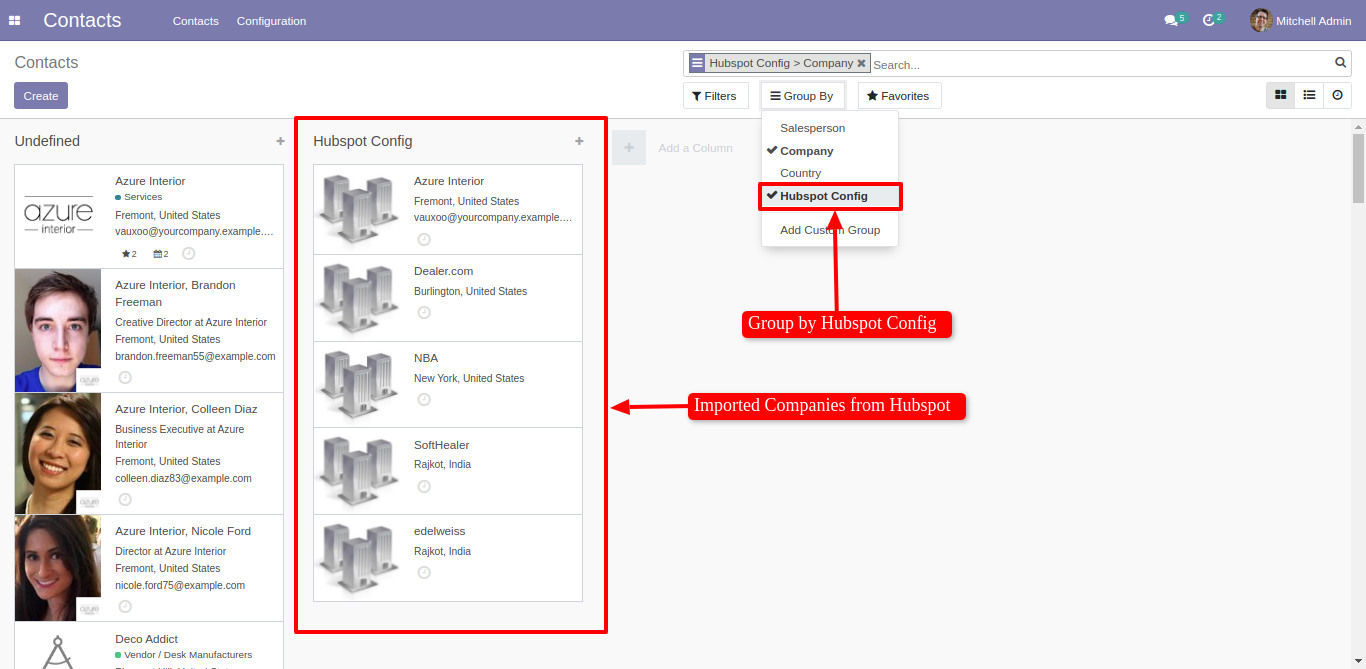The height and width of the screenshot is (669, 1366).
Task: Click Add a Column
Action: (x=695, y=148)
